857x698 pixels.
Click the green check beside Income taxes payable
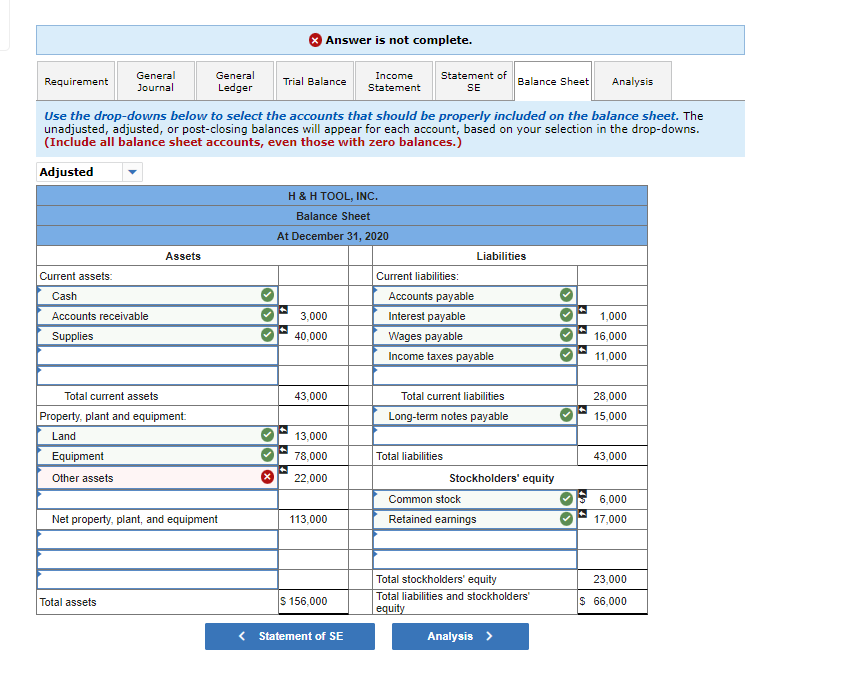(567, 356)
